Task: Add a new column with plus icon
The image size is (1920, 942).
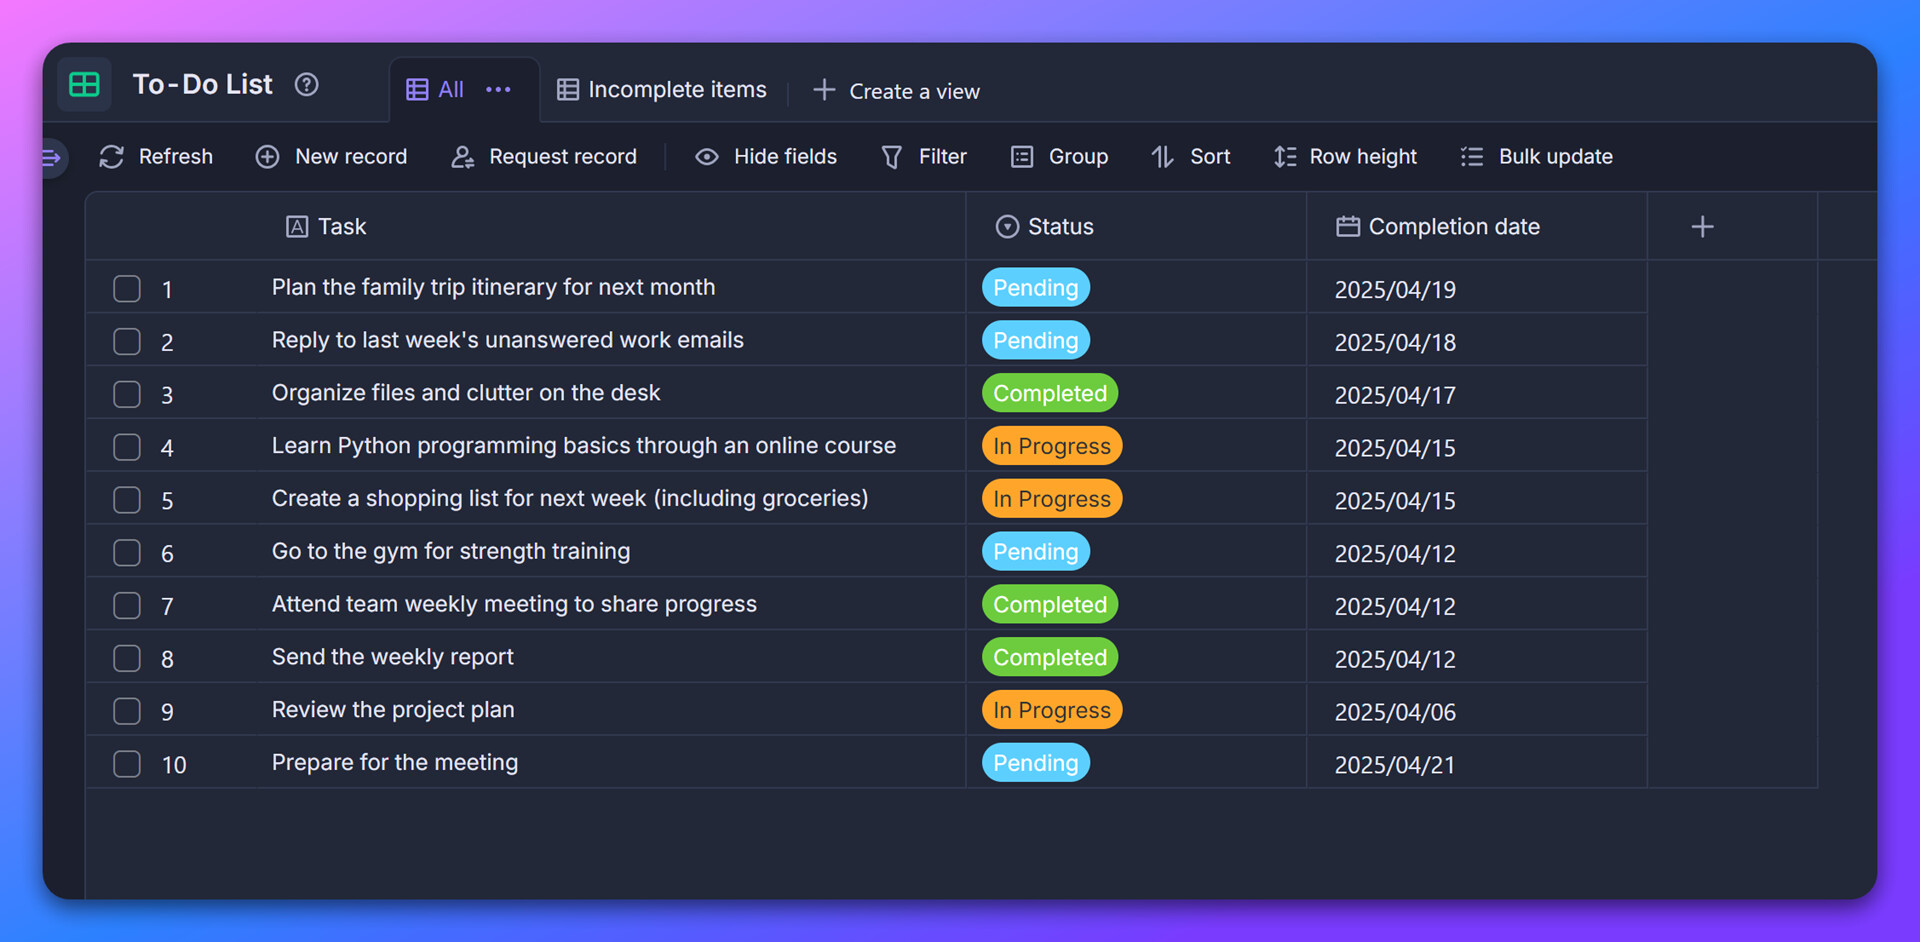Action: 1702,227
